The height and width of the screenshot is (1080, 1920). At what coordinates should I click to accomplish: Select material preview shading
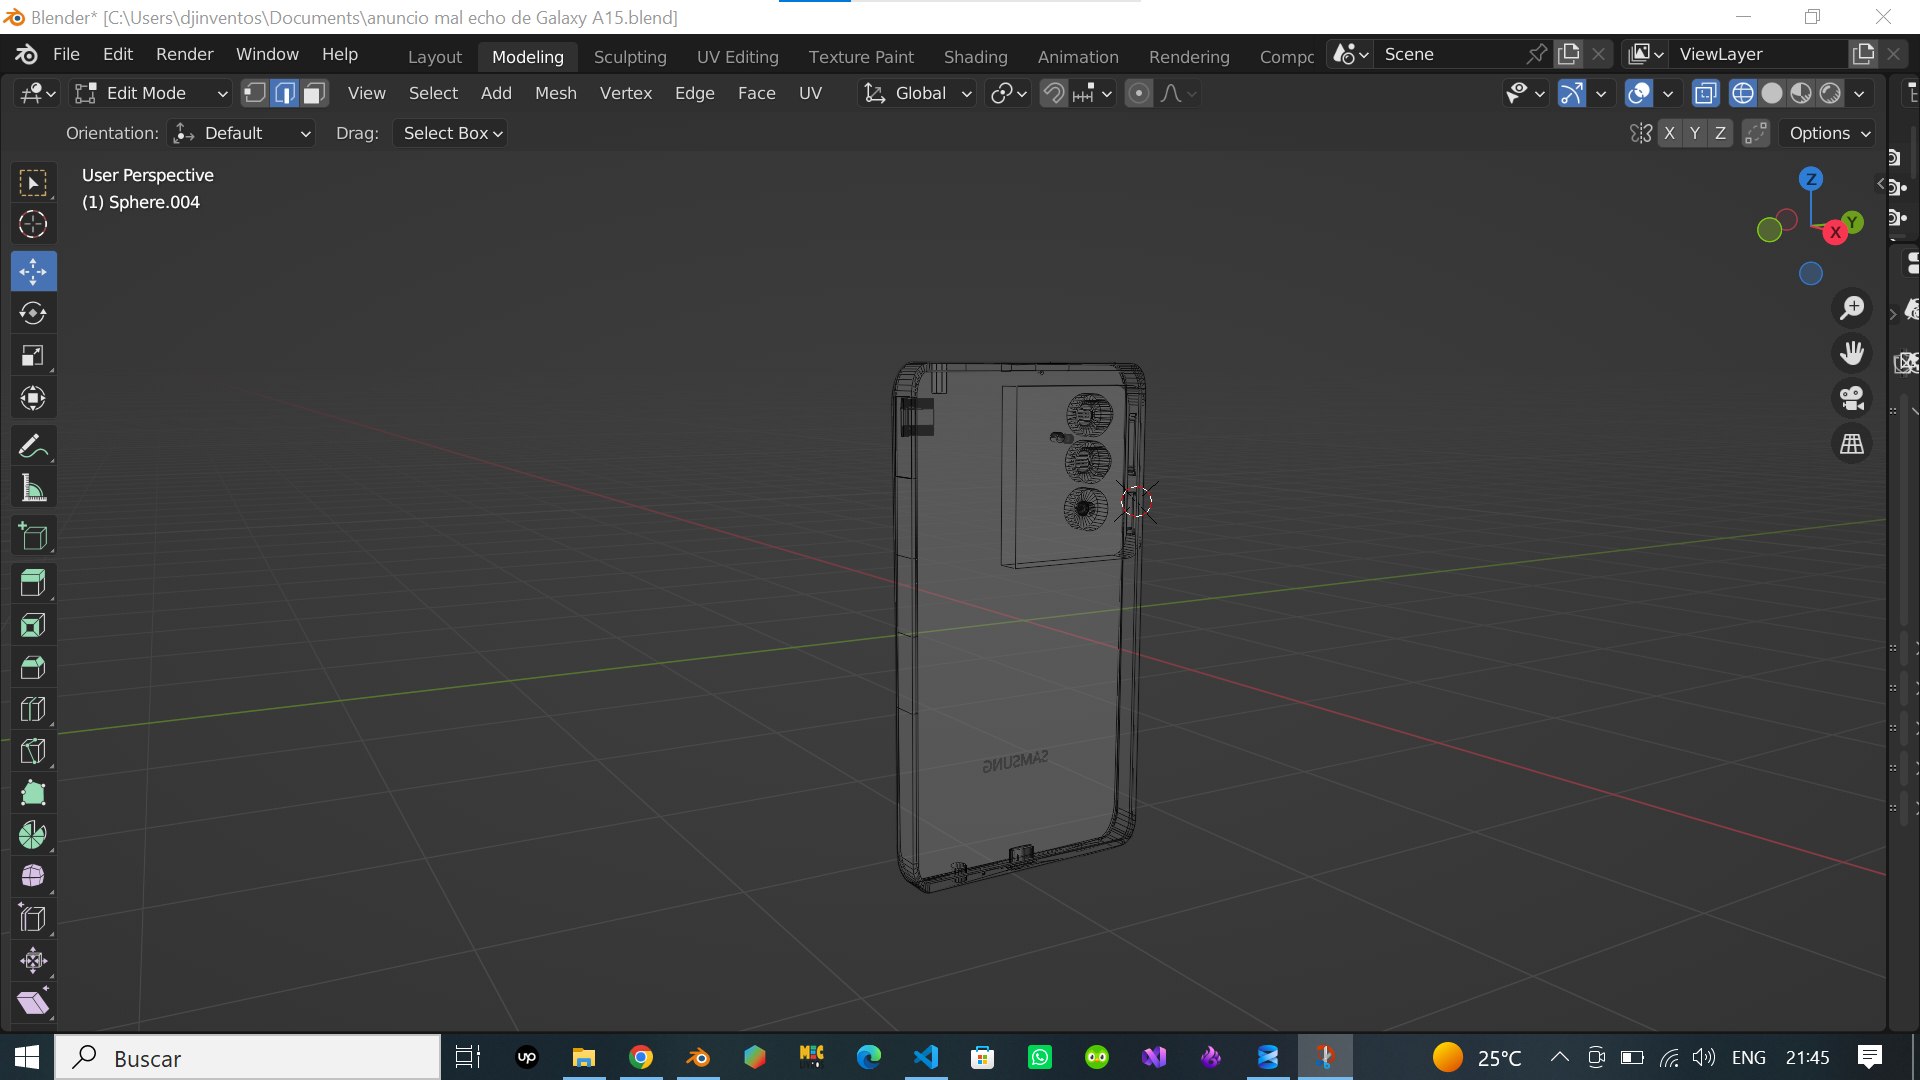click(1801, 93)
